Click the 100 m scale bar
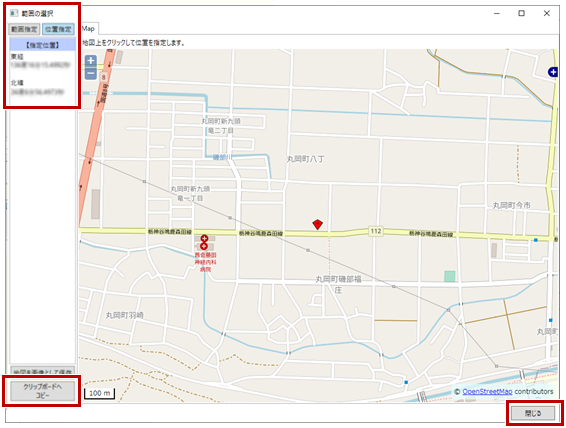This screenshot has height=428, width=566. pyautogui.click(x=100, y=393)
